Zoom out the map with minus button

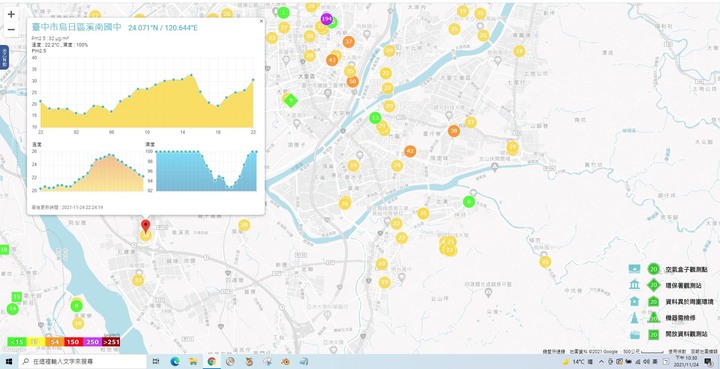tap(11, 30)
